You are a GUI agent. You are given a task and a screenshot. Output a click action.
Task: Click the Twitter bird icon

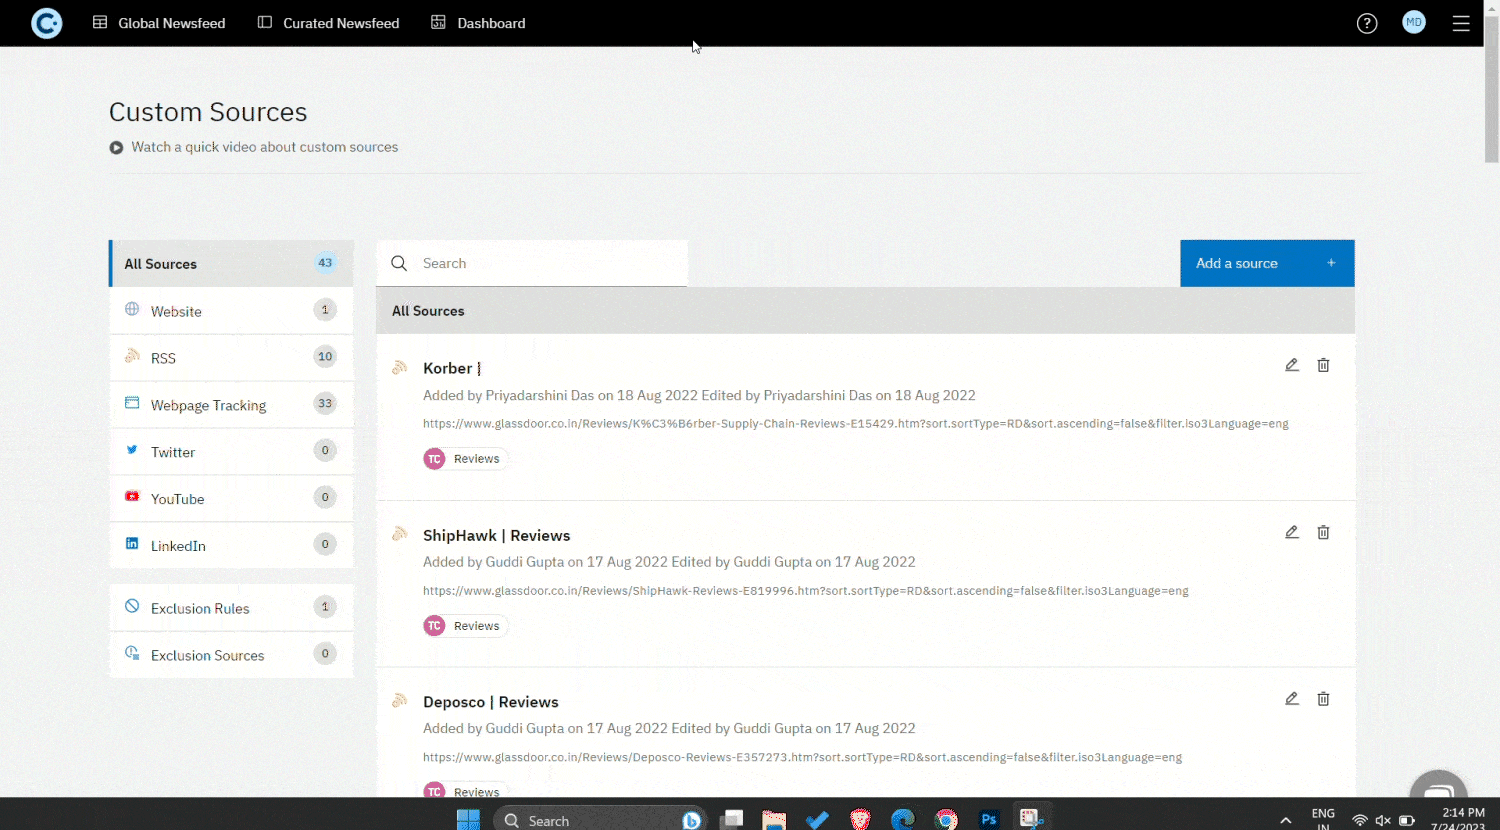tap(132, 450)
